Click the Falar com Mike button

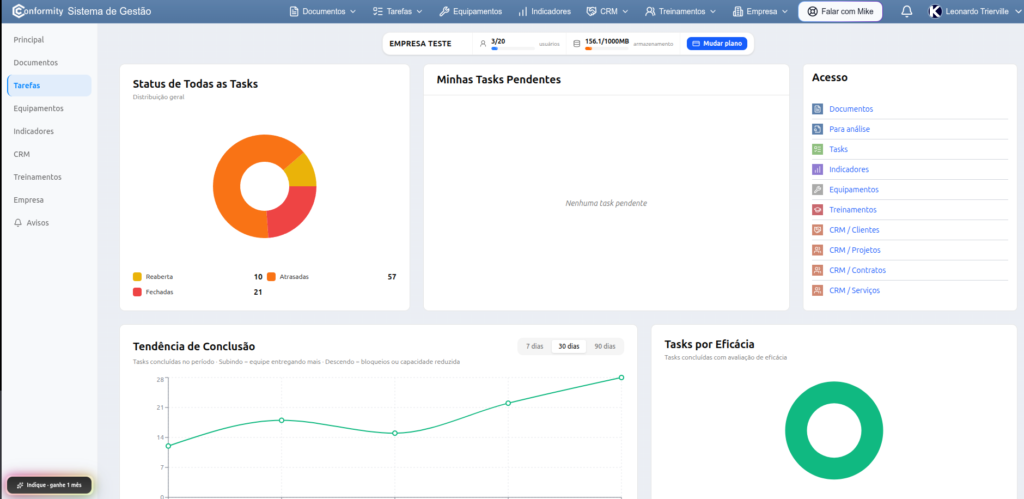click(840, 11)
